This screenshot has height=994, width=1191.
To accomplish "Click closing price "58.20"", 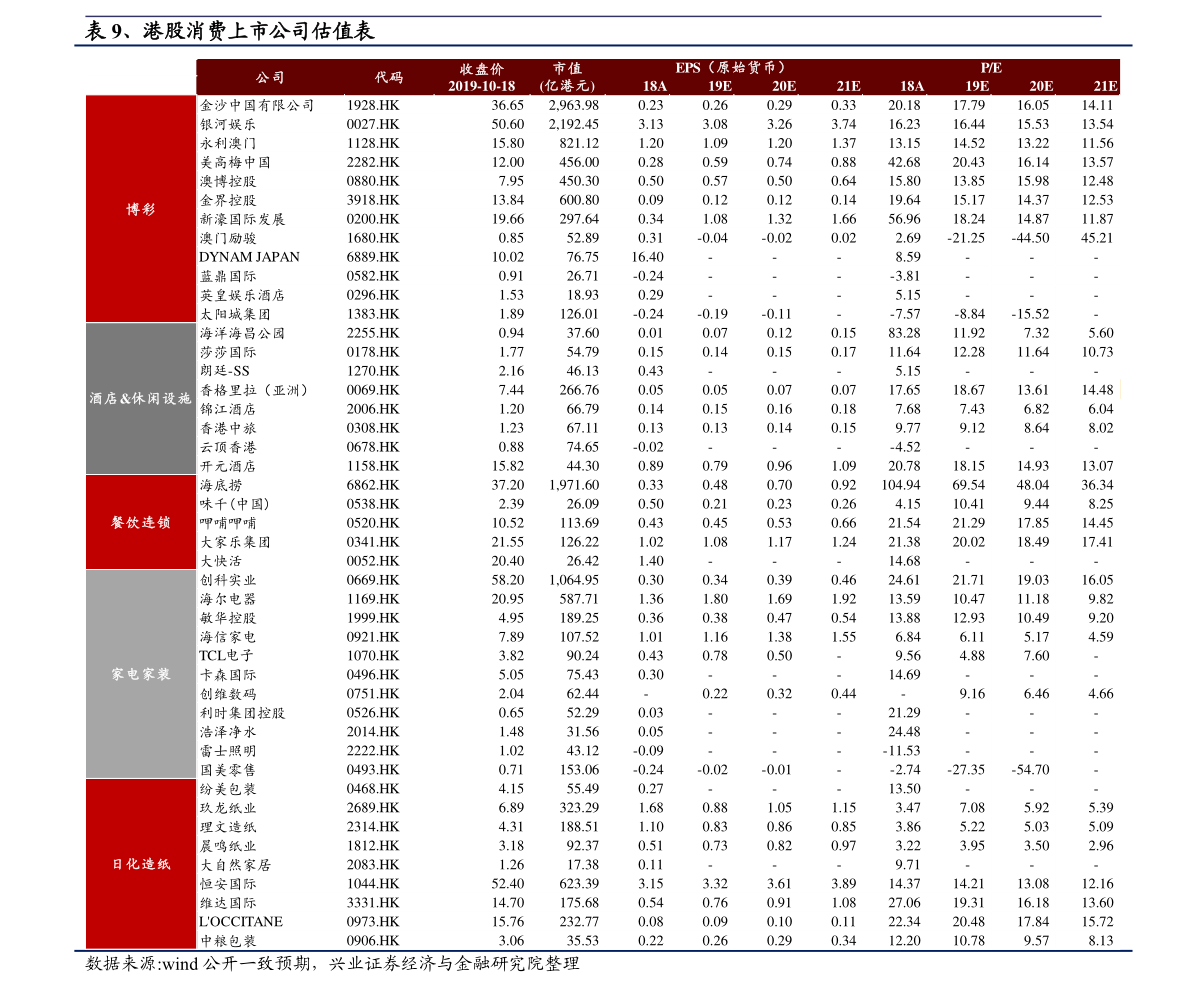I will point(508,580).
